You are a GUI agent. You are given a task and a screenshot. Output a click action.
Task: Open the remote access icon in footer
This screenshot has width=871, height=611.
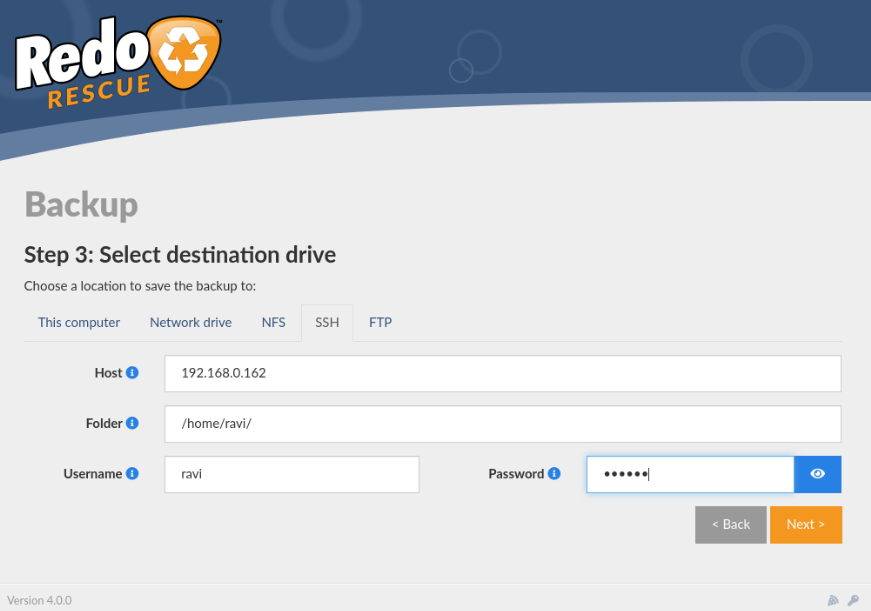coord(833,600)
